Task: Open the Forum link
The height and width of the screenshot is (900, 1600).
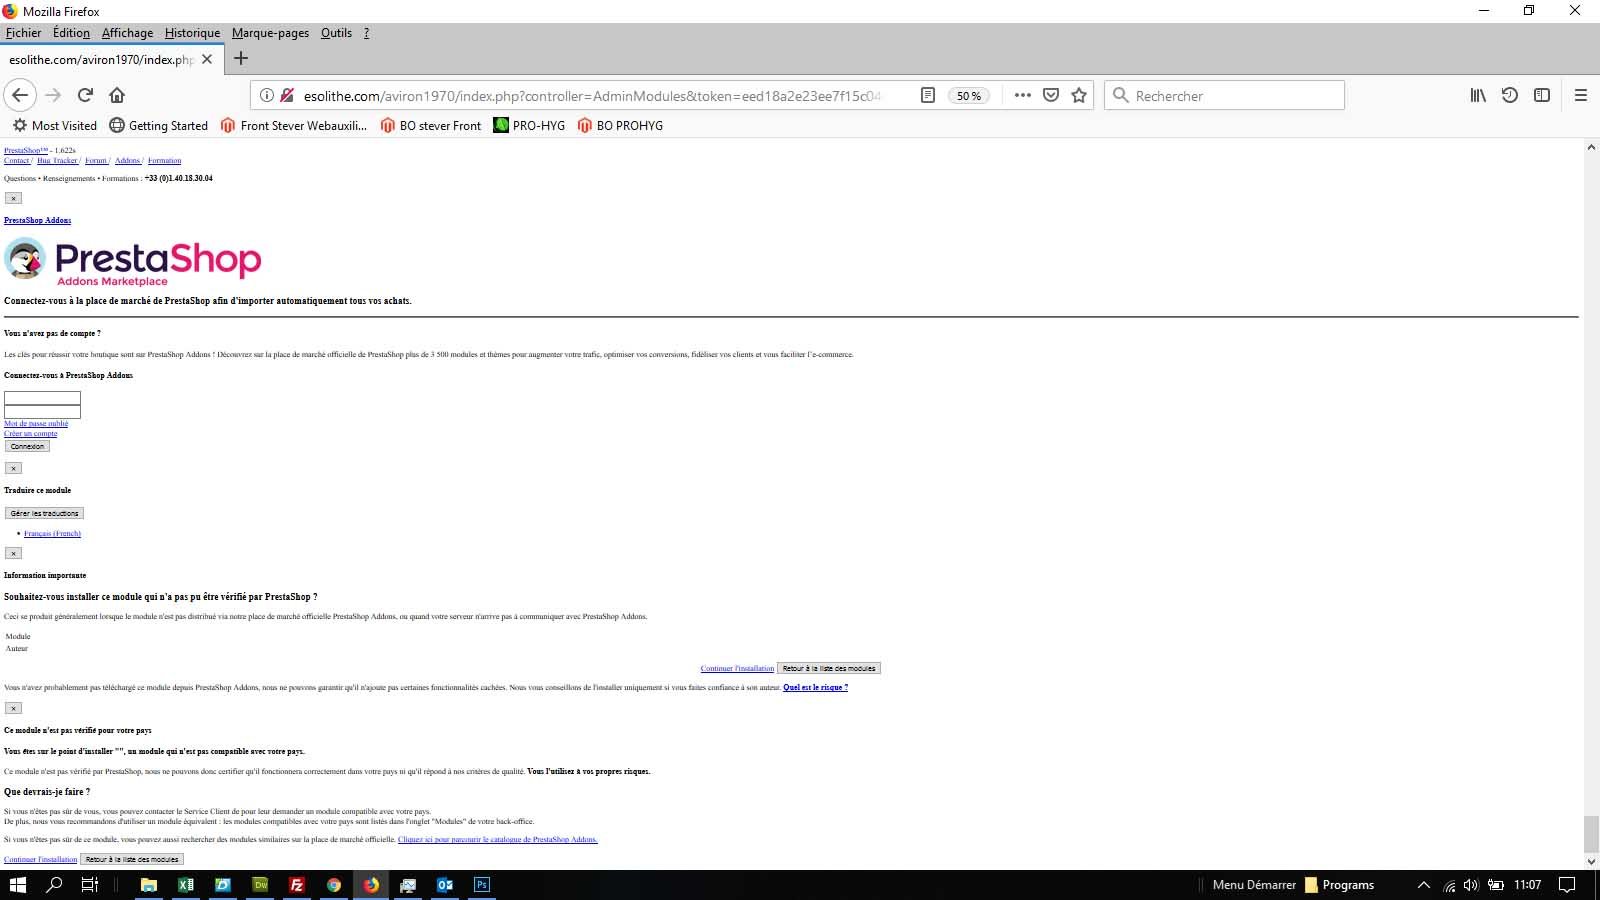Action: pos(96,160)
